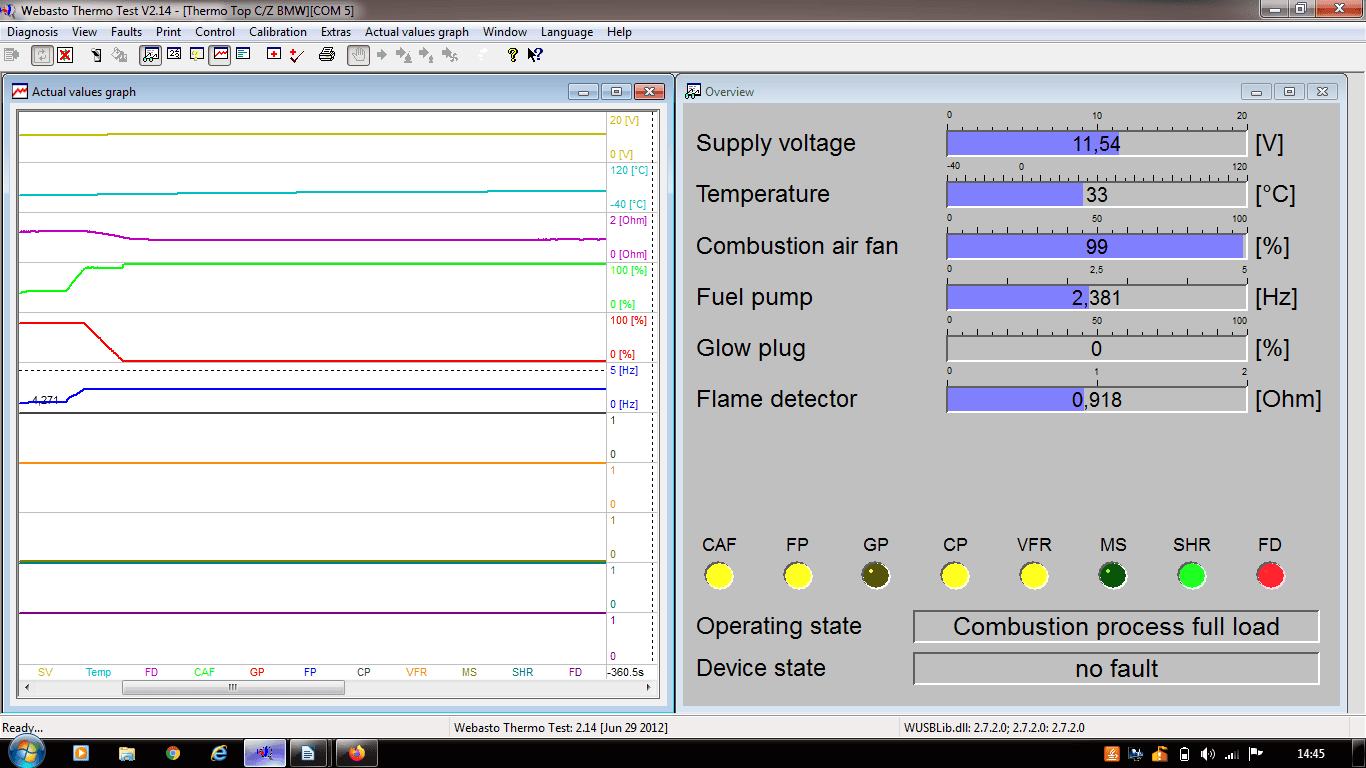Click the red FD status LED
Screen dimensions: 1366x768
click(1270, 576)
